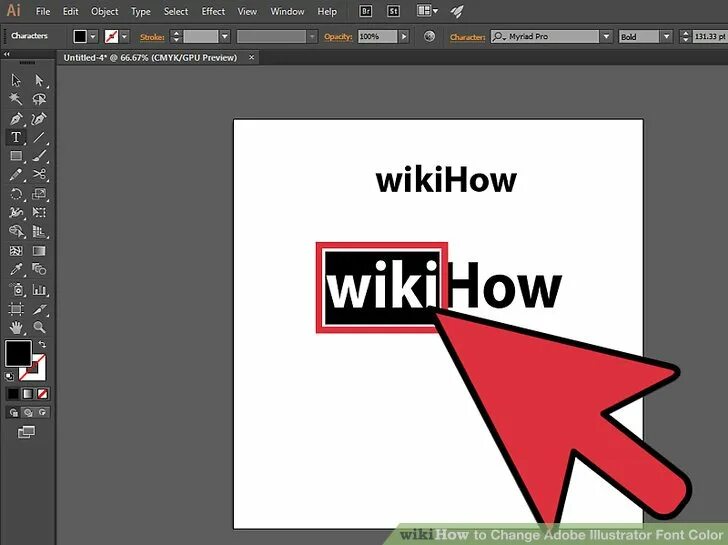Expand the Opacity slider arrow
Viewport: 728px width, 545px height.
(404, 36)
